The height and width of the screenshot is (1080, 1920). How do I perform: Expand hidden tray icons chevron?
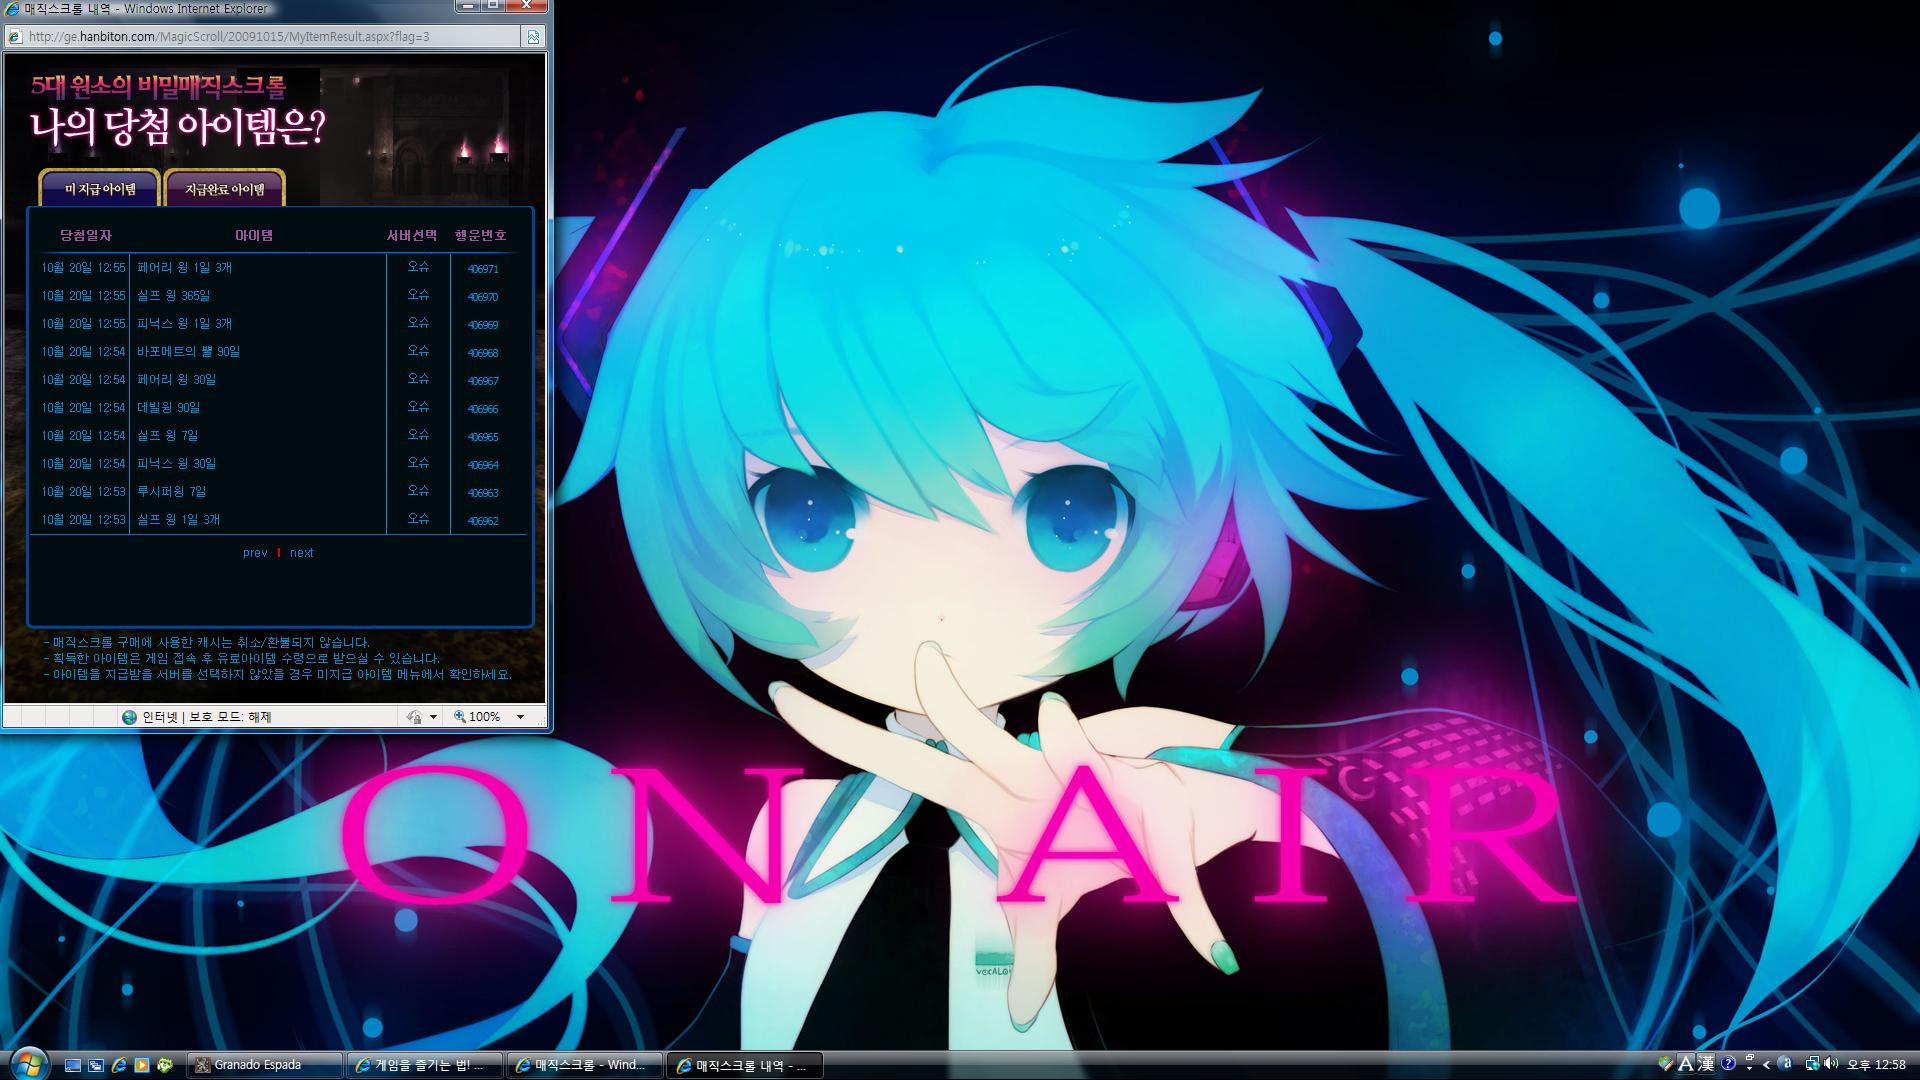1767,1065
